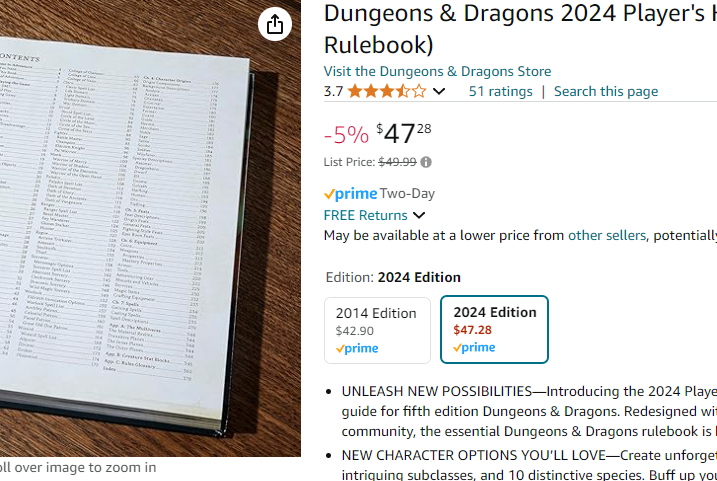Click the List Price info icon
The width and height of the screenshot is (717, 481).
point(426,162)
